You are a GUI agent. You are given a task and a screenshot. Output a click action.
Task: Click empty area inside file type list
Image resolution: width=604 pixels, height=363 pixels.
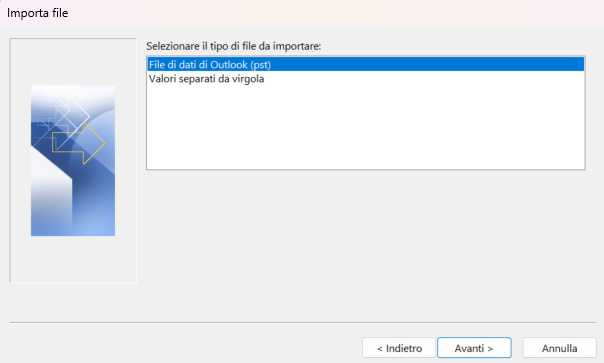click(366, 127)
